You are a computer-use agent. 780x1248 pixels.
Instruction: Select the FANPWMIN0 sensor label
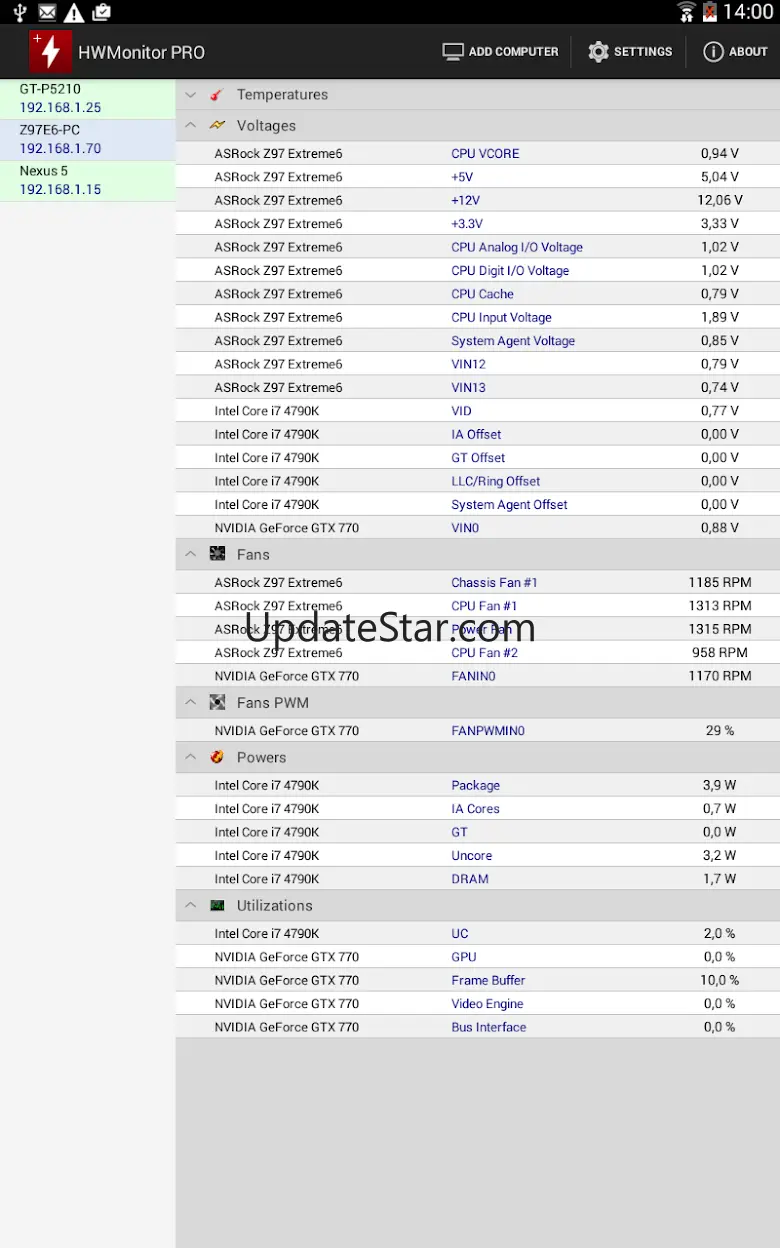[488, 731]
